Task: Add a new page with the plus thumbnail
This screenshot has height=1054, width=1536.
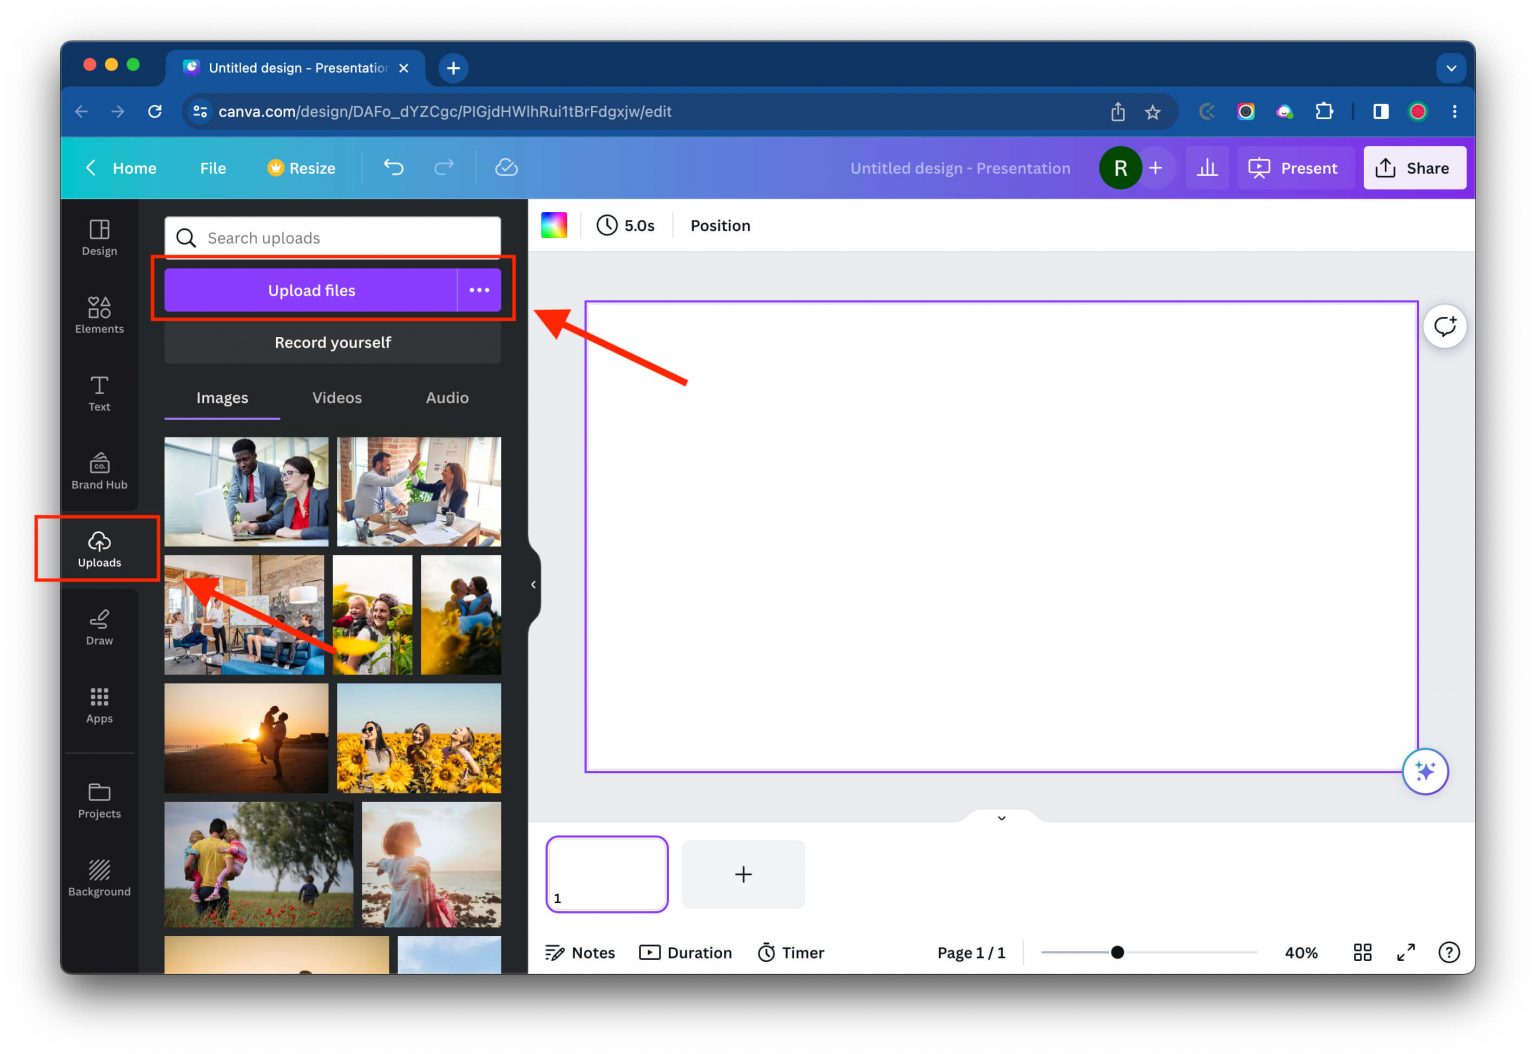Action: pyautogui.click(x=743, y=873)
